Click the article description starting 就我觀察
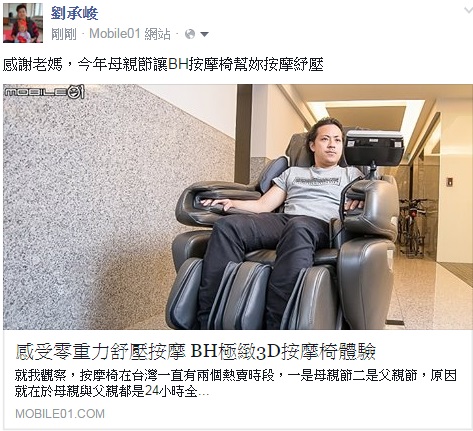The image size is (473, 431). [x=235, y=383]
